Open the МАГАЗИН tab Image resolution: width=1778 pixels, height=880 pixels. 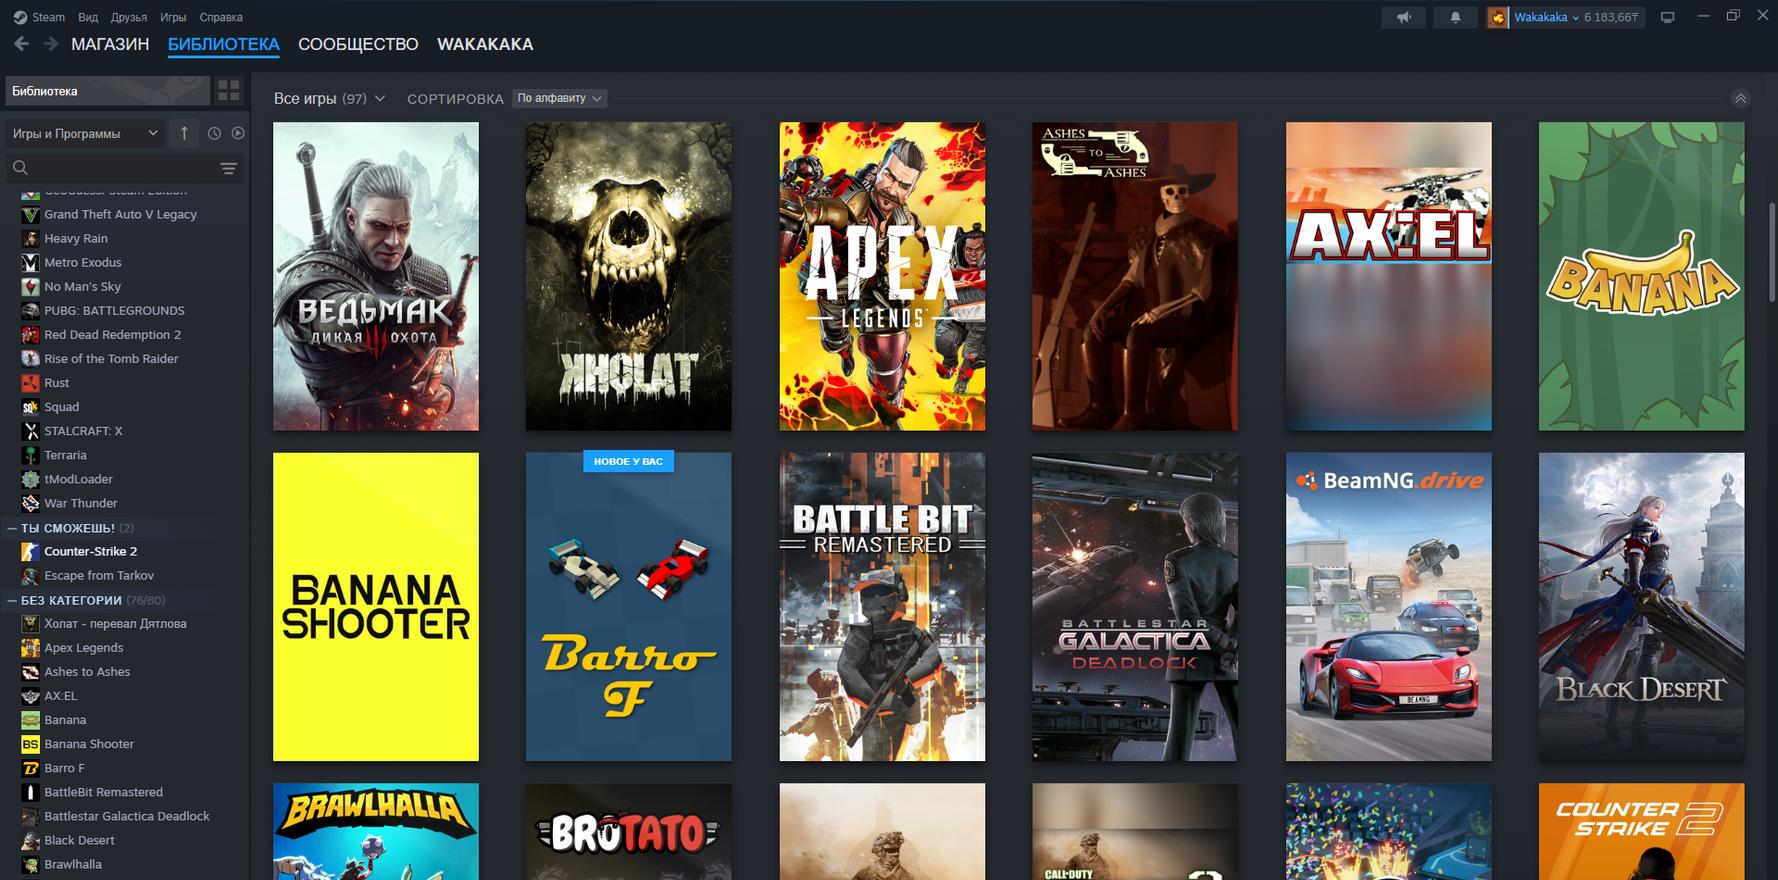pos(110,44)
